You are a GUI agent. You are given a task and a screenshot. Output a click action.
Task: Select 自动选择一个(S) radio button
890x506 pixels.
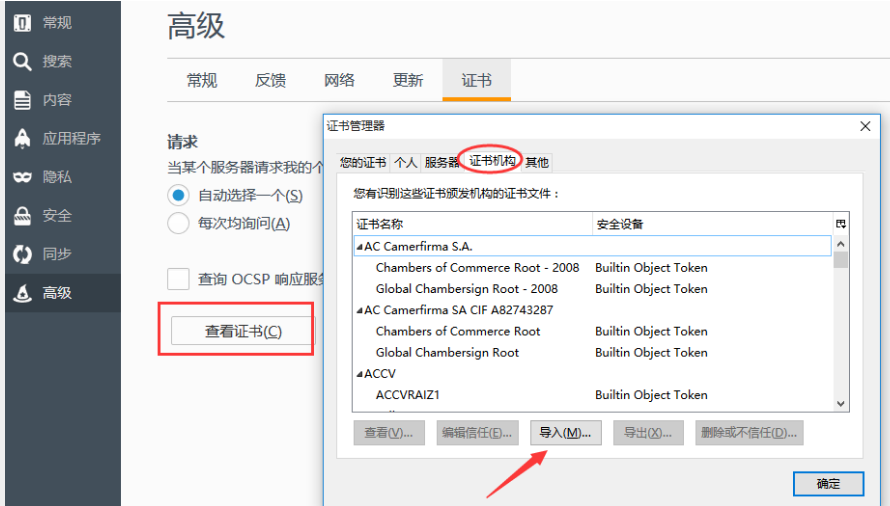[x=178, y=195]
